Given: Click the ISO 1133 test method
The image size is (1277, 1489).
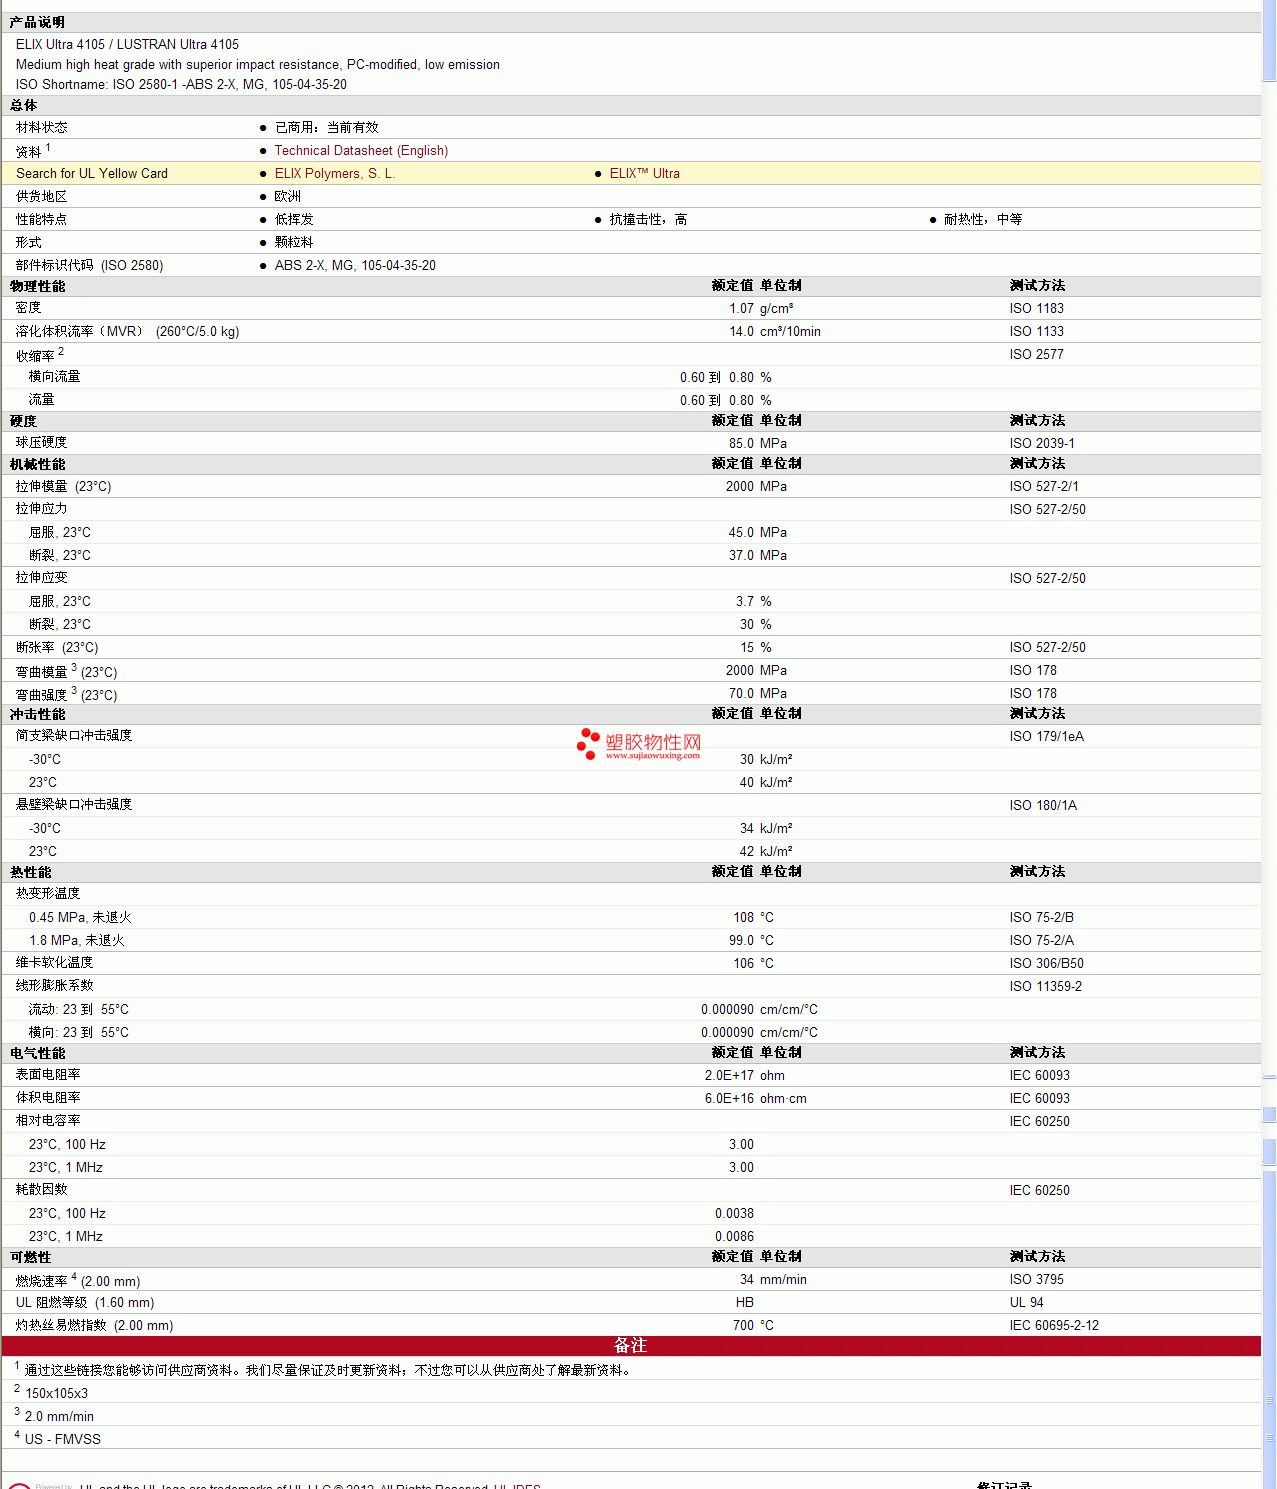Looking at the screenshot, I should click(1037, 331).
